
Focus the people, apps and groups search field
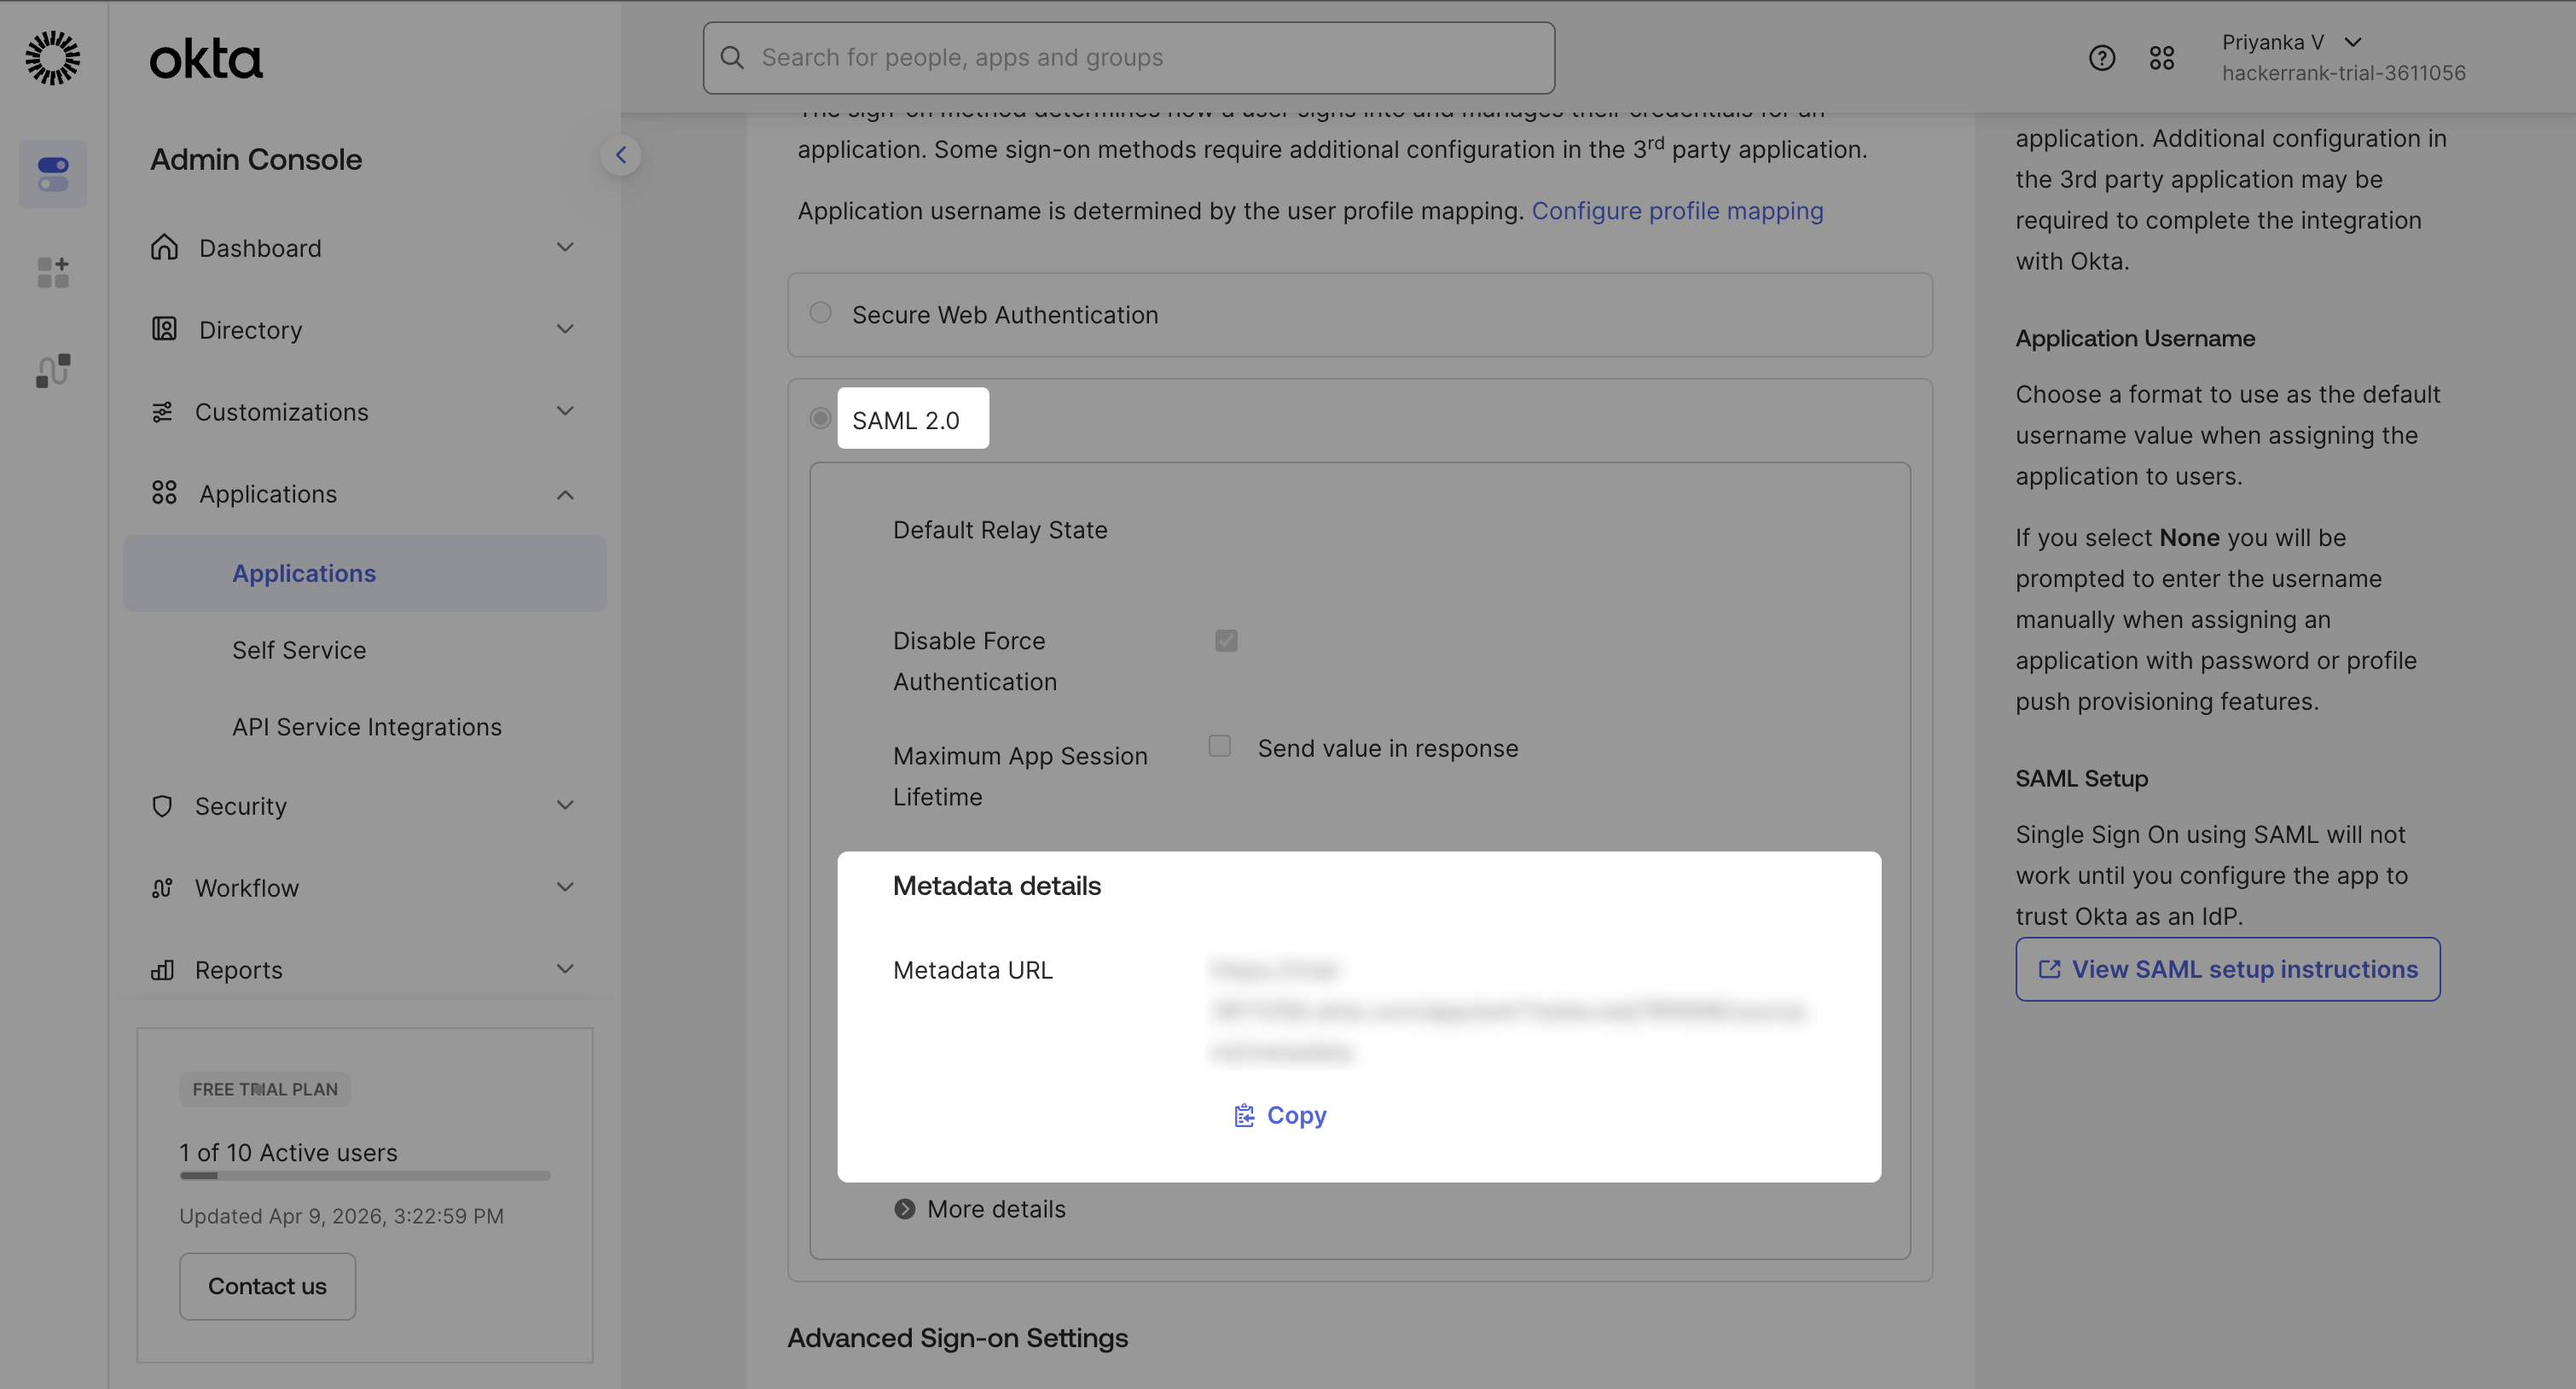click(x=1128, y=58)
